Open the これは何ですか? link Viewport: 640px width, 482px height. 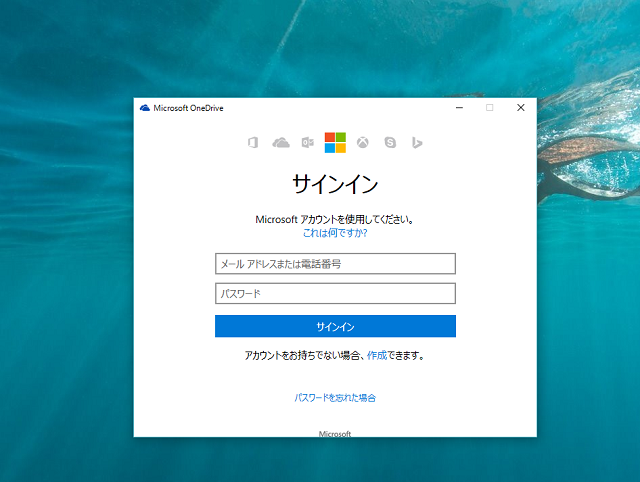coord(335,233)
